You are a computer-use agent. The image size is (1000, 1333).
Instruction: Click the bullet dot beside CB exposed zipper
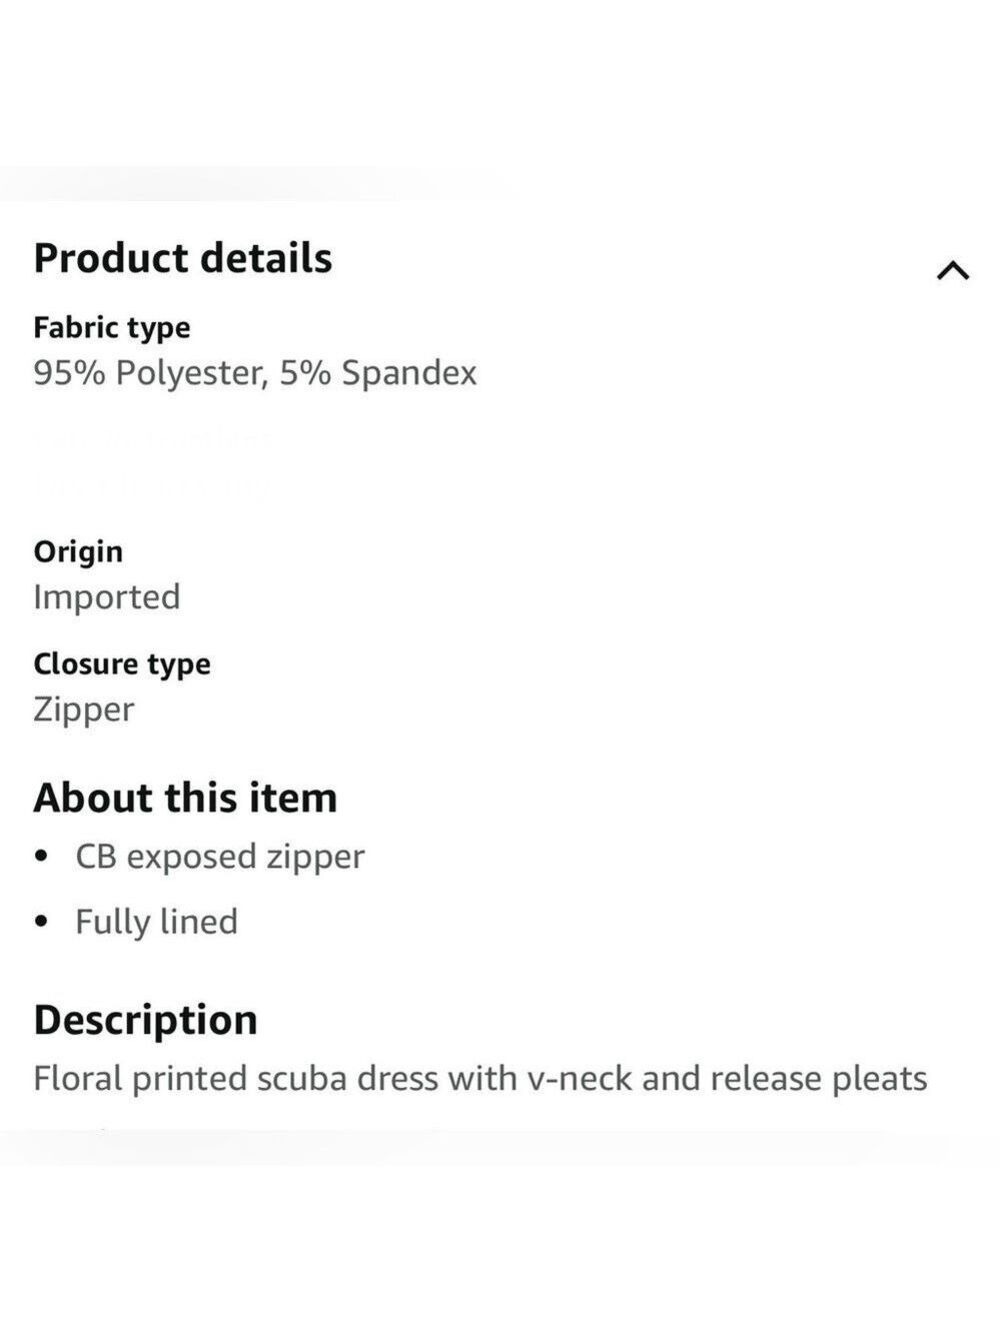tap(41, 857)
